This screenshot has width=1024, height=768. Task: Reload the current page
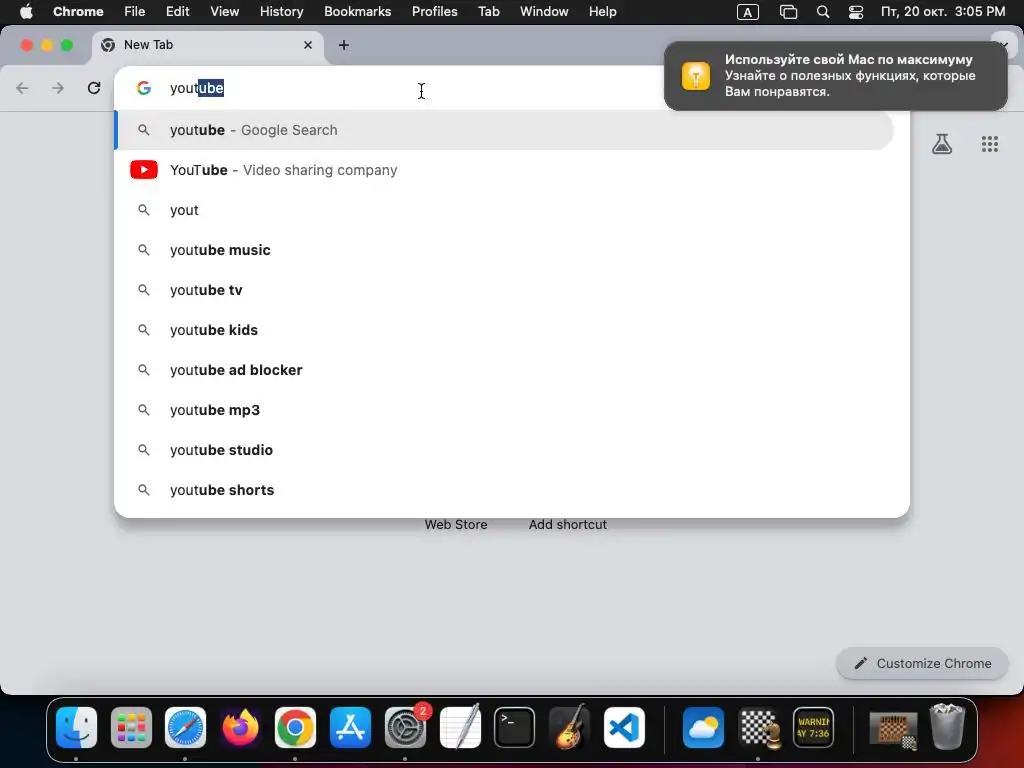(x=94, y=88)
